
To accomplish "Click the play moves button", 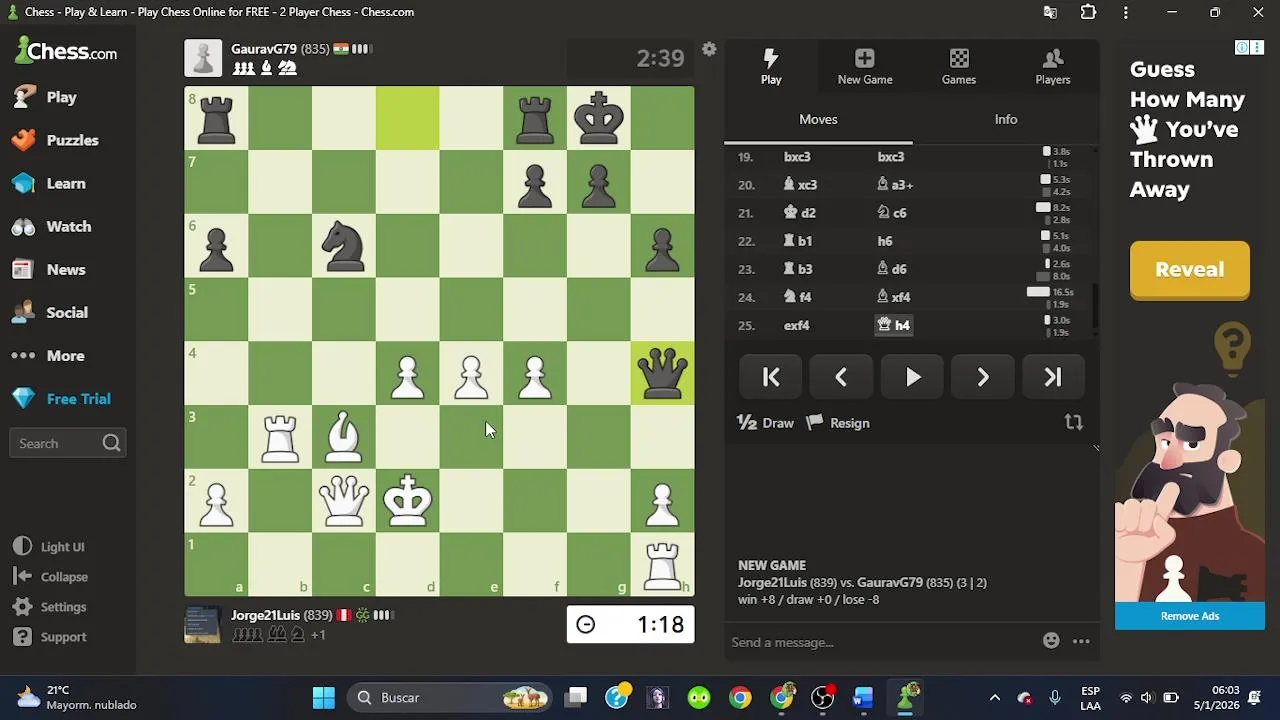I will [x=912, y=377].
